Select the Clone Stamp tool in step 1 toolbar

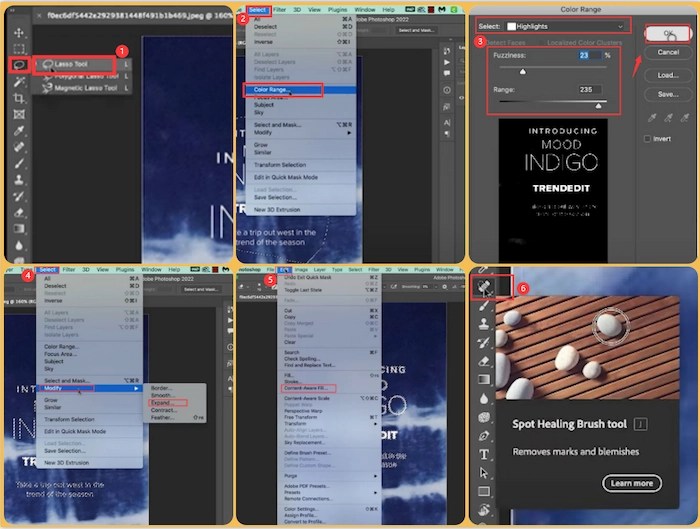(19, 180)
